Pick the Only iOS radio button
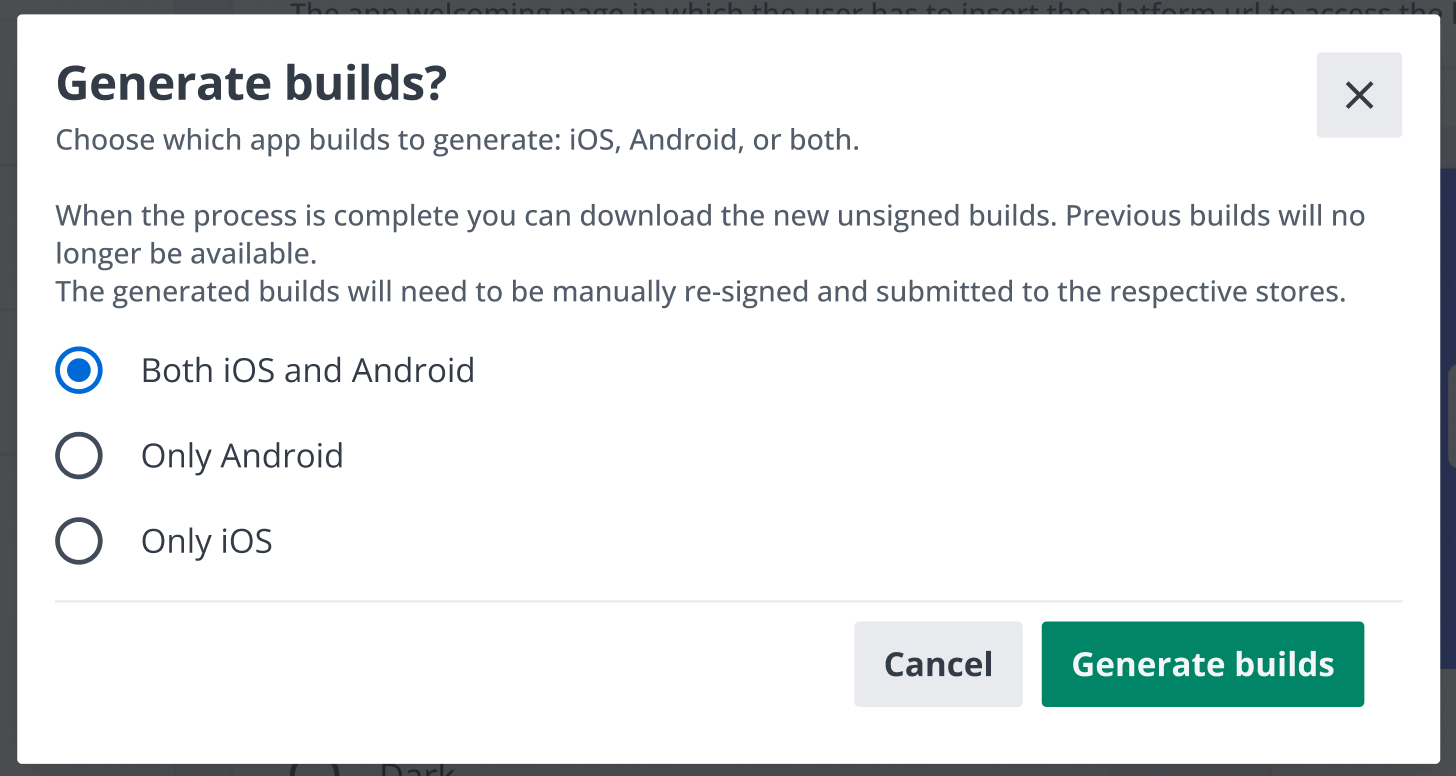The image size is (1456, 776). [x=79, y=541]
